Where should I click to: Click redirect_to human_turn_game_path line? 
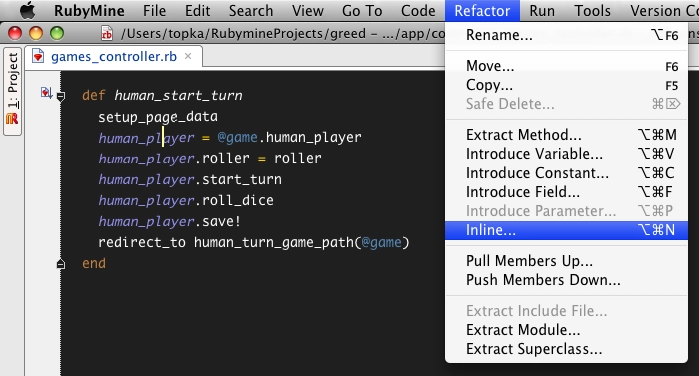pyautogui.click(x=254, y=242)
